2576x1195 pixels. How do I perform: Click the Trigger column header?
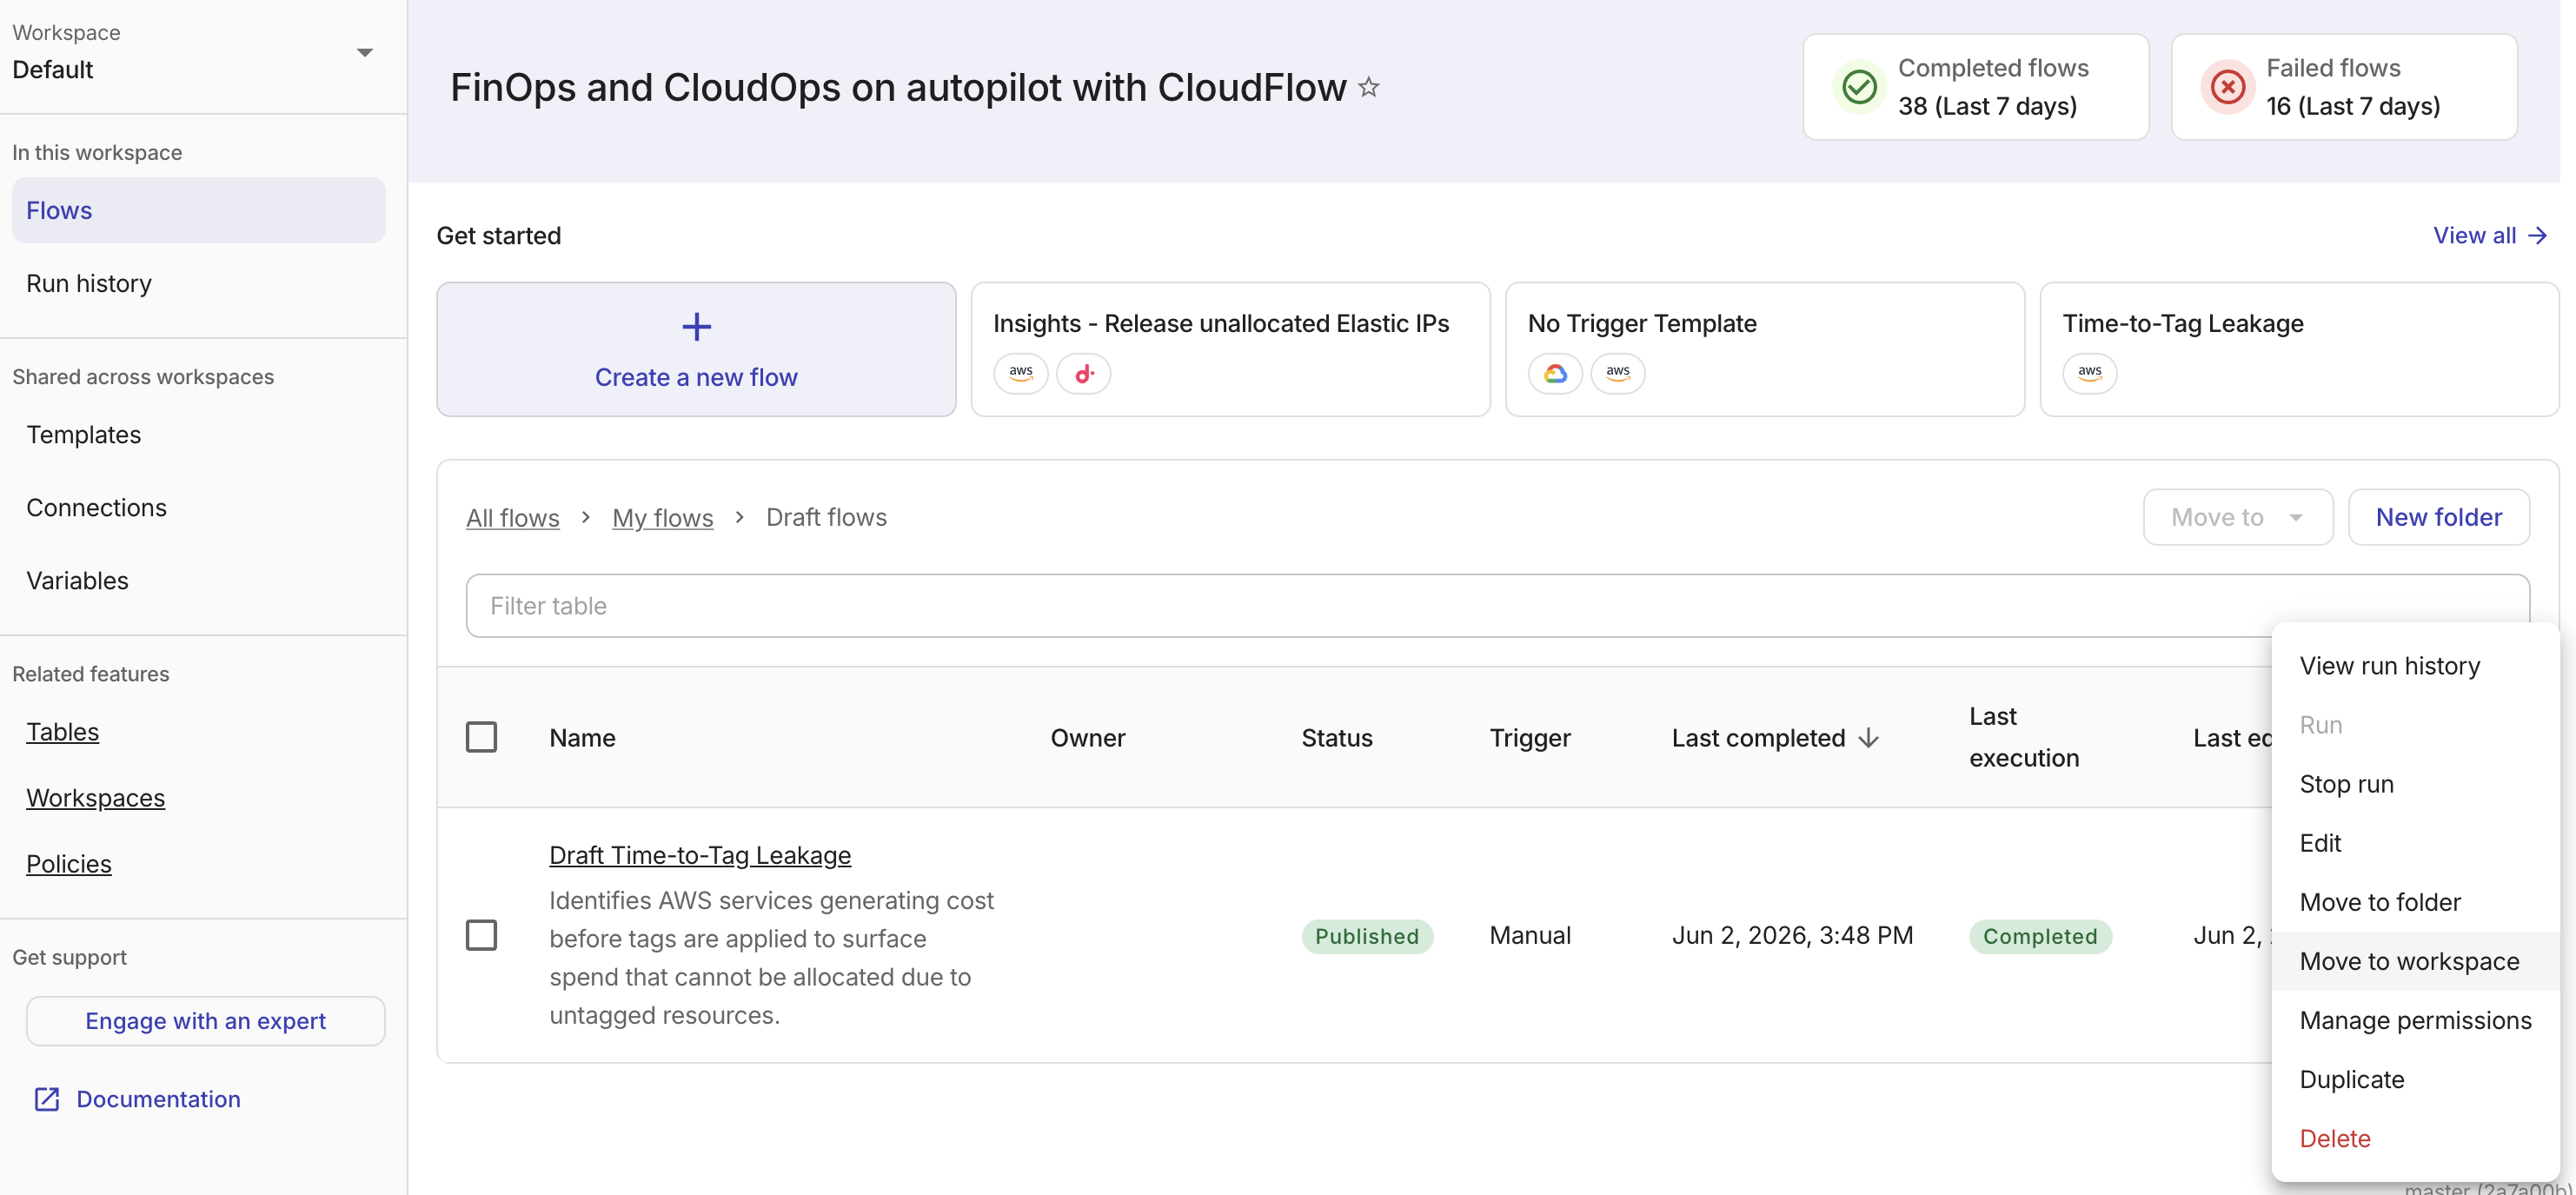coord(1530,738)
